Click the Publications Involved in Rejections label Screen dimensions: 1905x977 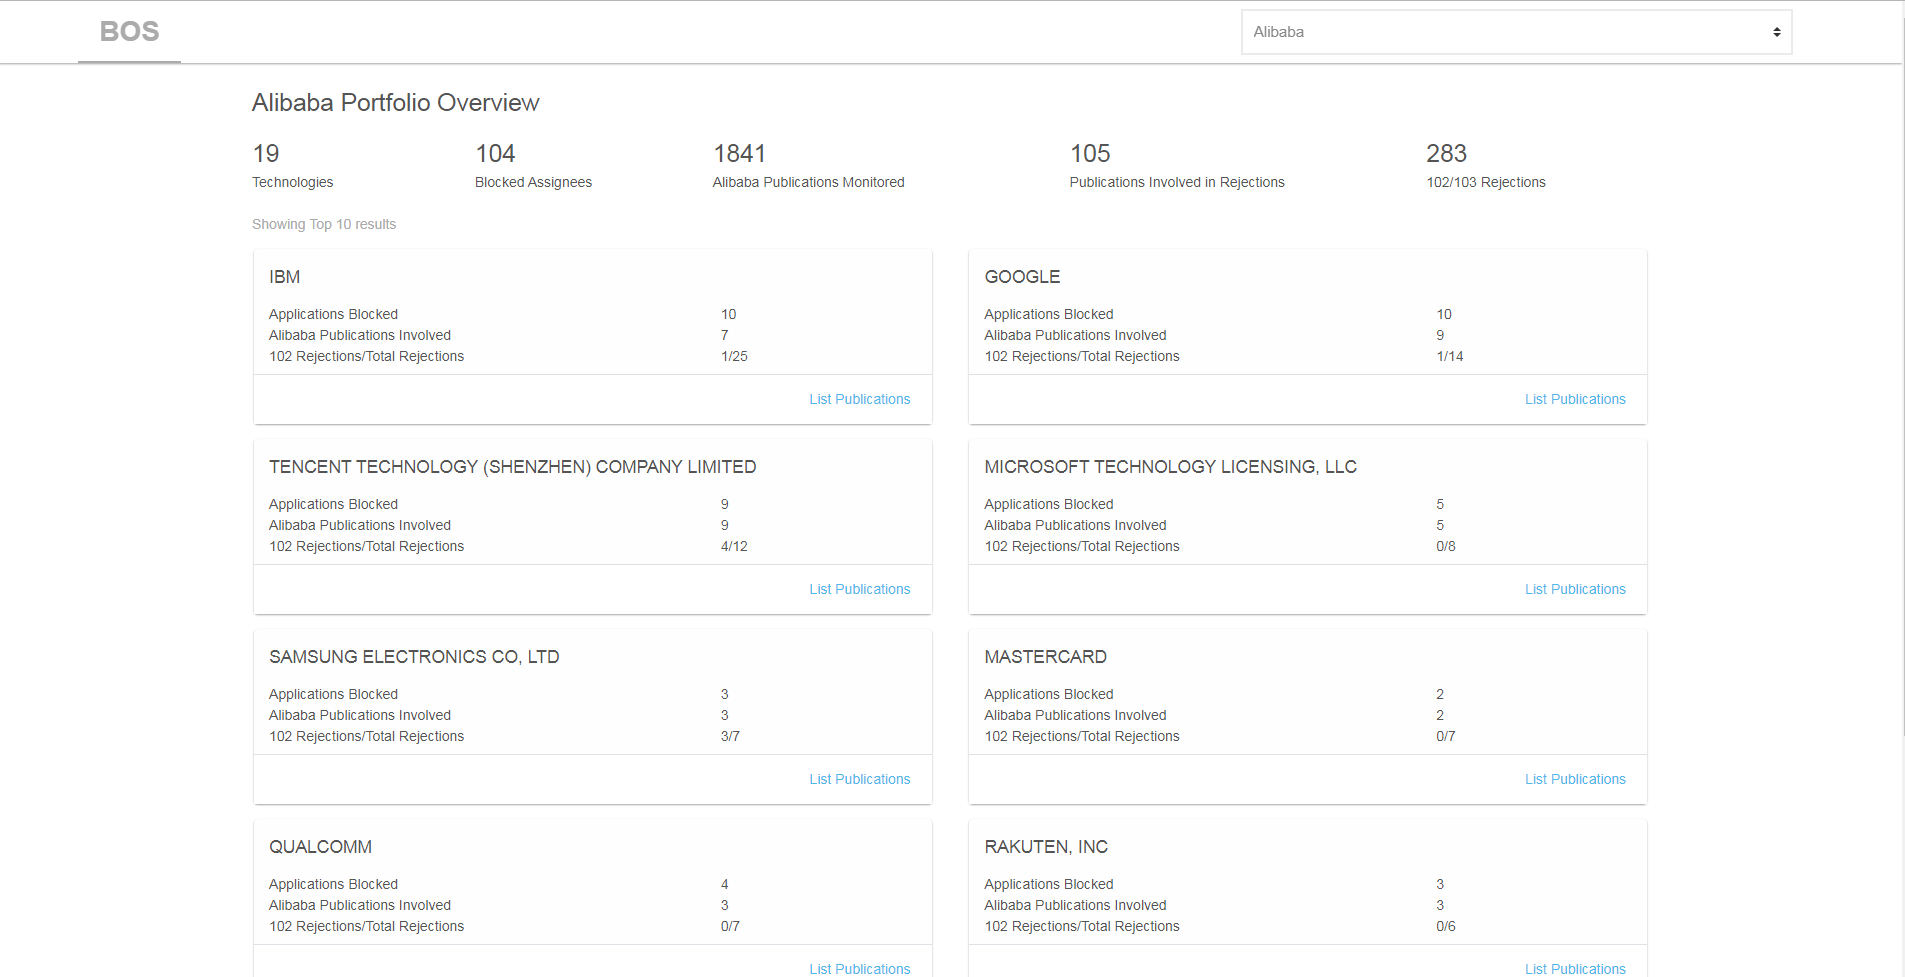(x=1177, y=182)
